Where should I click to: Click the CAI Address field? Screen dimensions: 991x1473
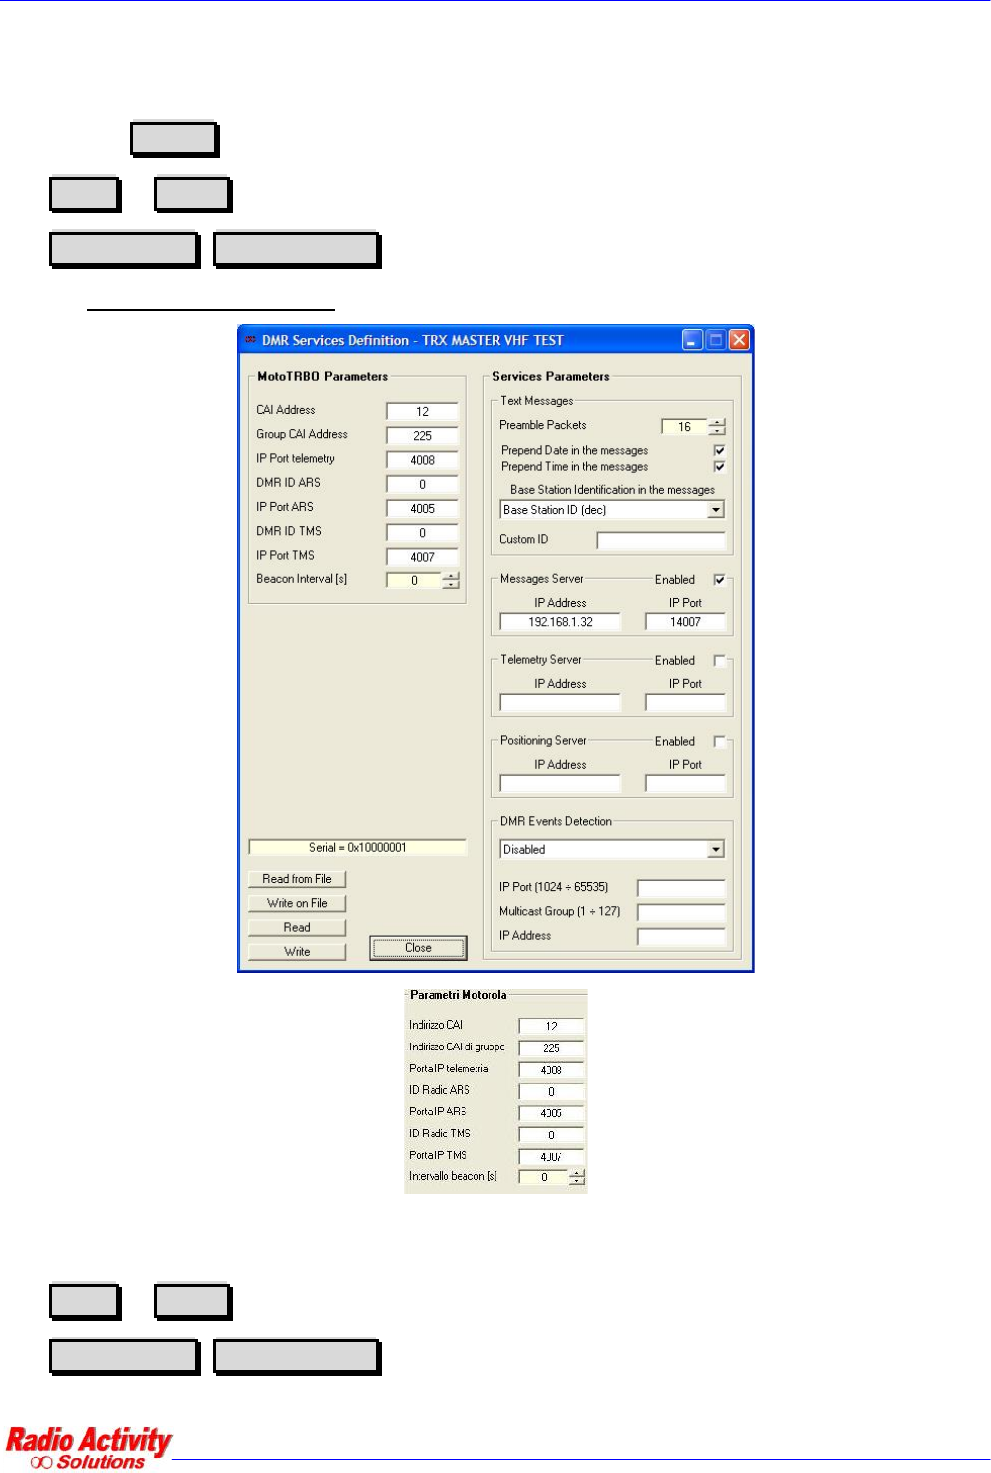pyautogui.click(x=422, y=411)
